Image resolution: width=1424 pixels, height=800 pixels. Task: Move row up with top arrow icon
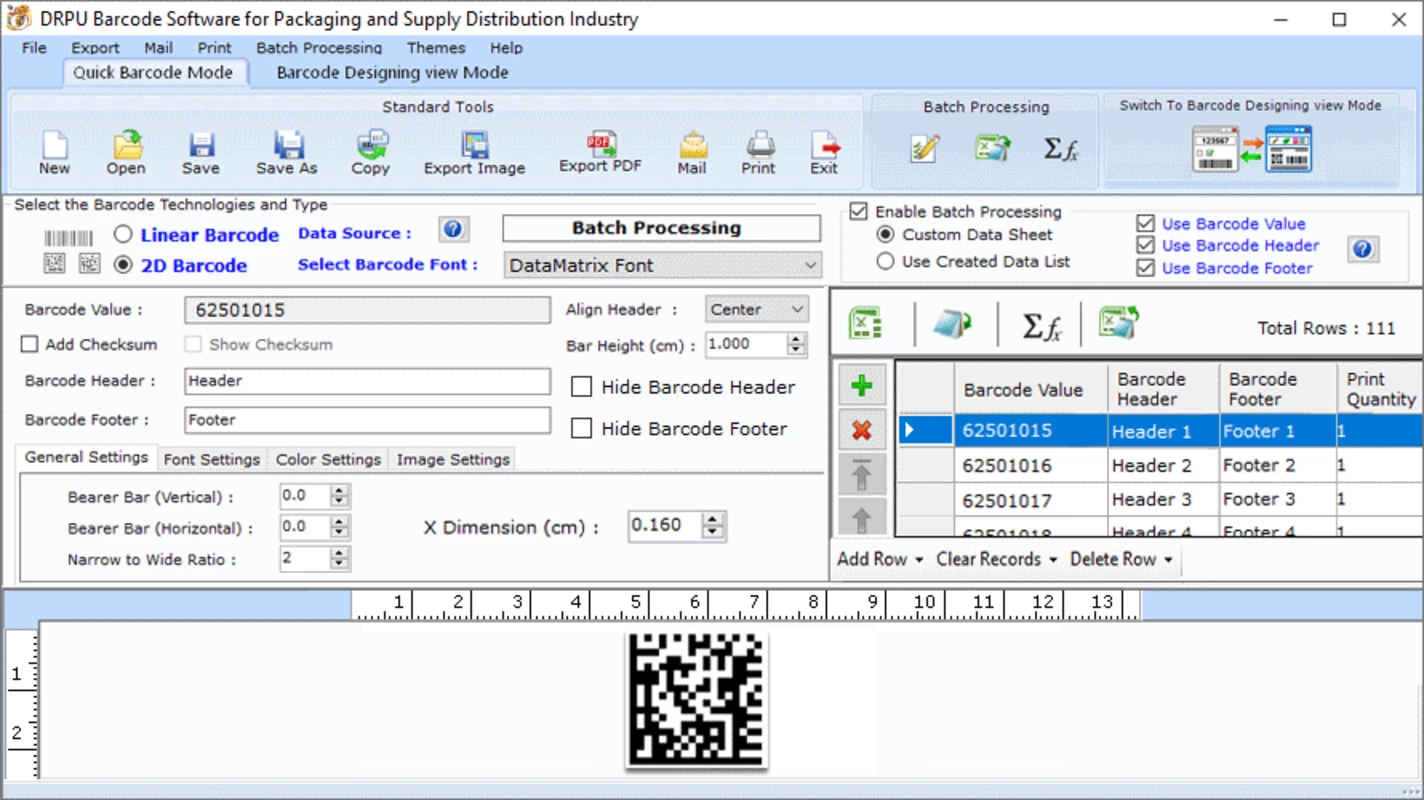861,476
